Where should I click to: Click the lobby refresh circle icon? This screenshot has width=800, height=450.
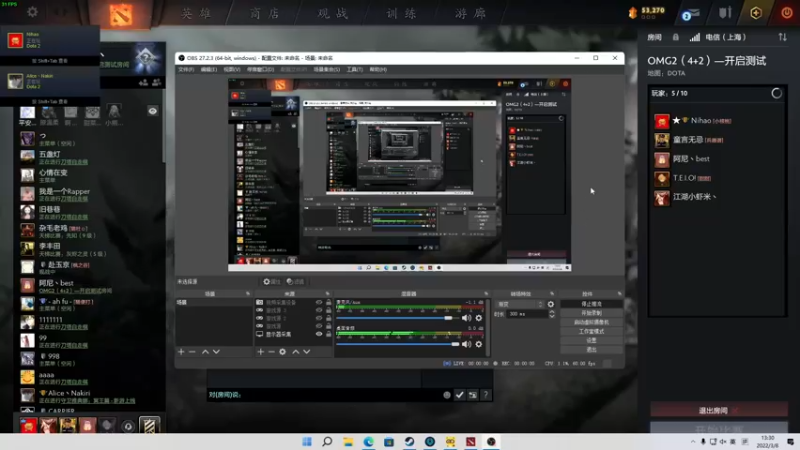pyautogui.click(x=776, y=93)
